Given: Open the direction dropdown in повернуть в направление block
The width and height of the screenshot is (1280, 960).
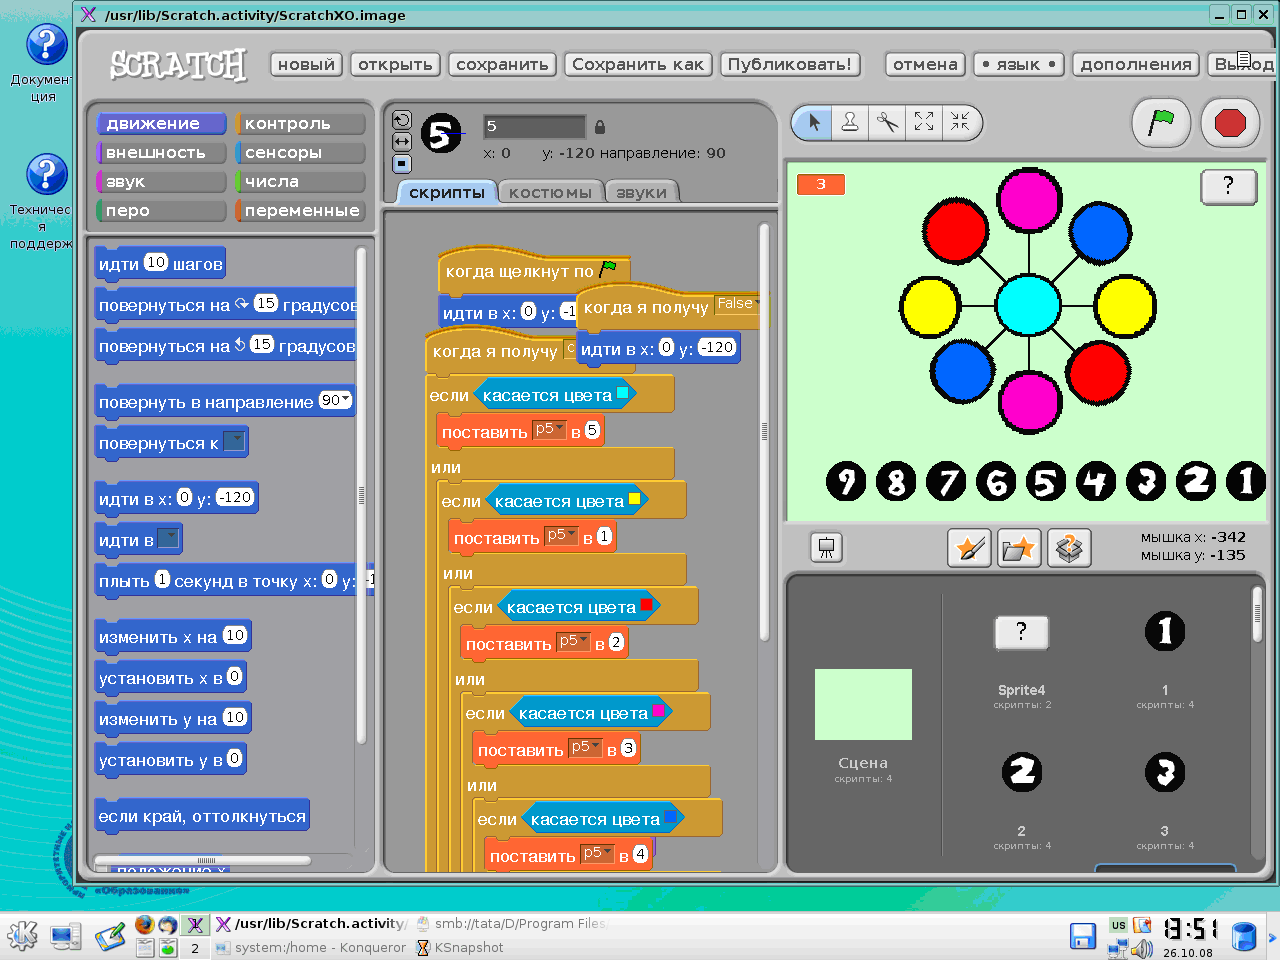Looking at the screenshot, I should pyautogui.click(x=343, y=400).
